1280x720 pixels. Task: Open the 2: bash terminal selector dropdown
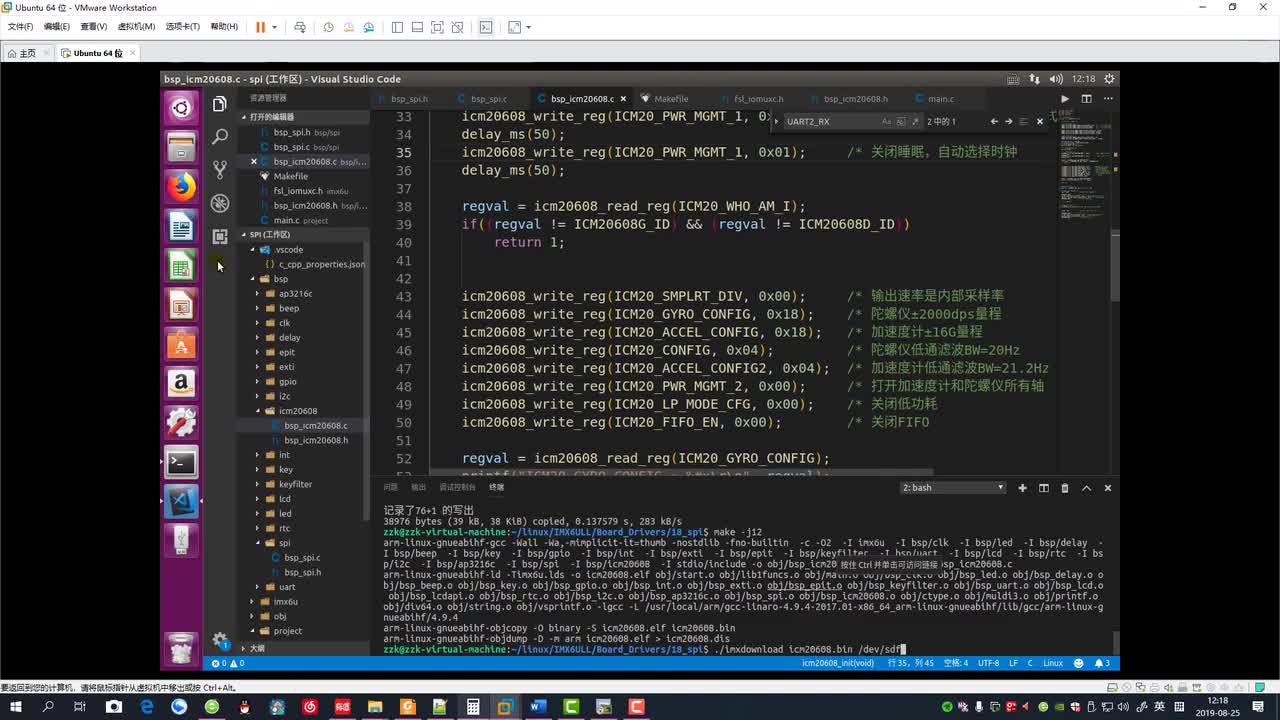(953, 488)
